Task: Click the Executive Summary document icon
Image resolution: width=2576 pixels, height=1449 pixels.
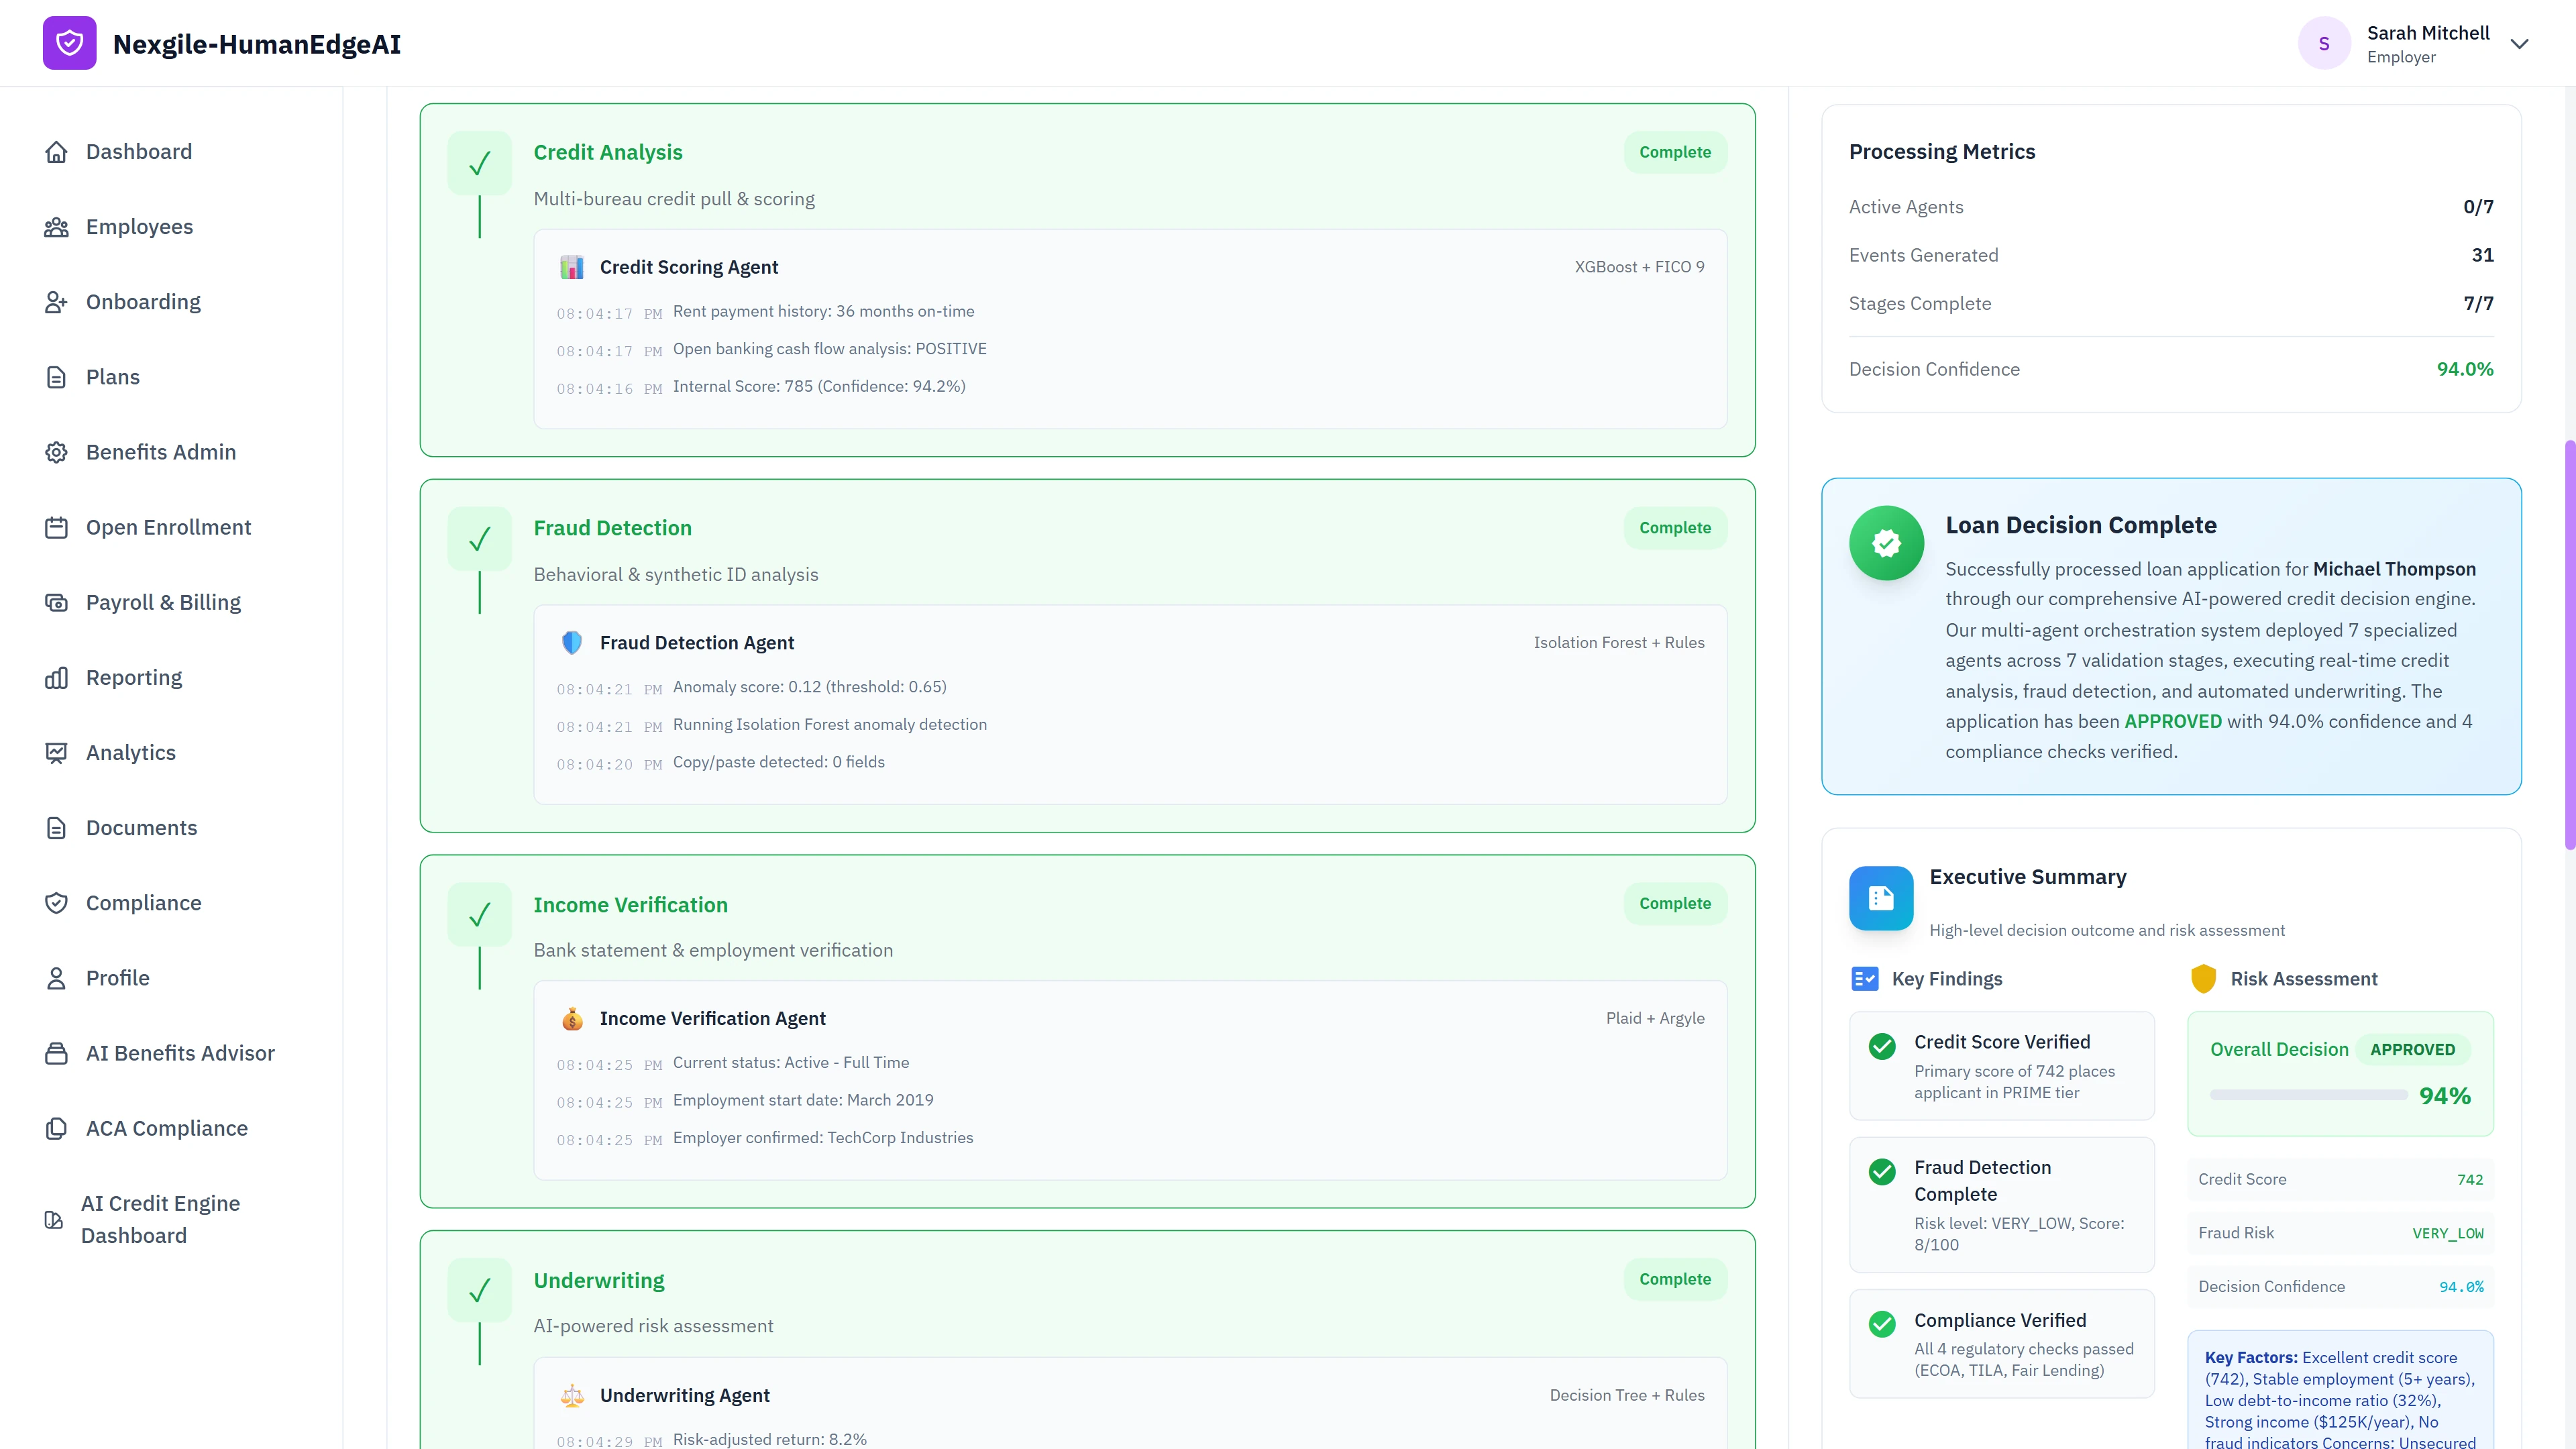Action: (1880, 897)
